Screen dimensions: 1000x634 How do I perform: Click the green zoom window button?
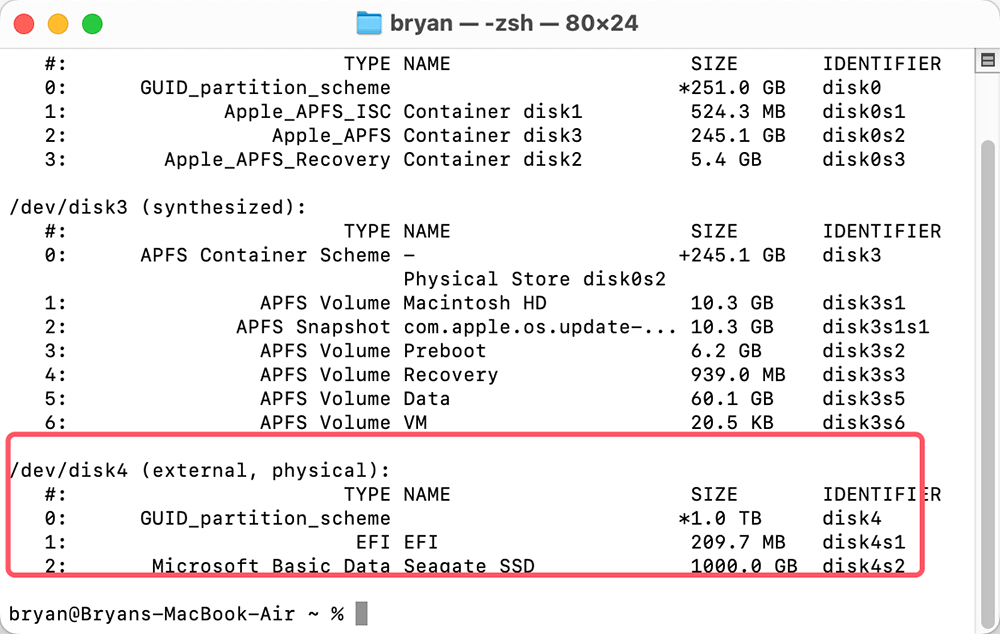click(92, 23)
